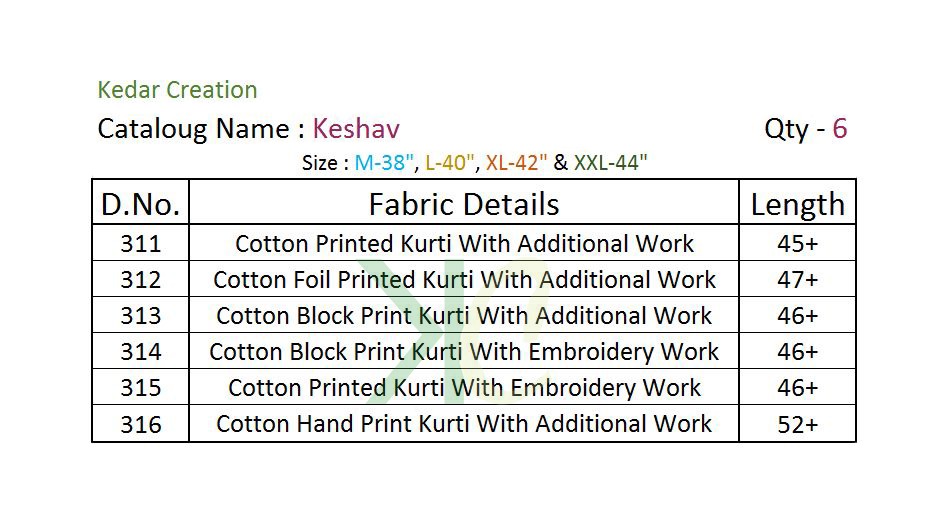The image size is (945, 513).
Task: Click the 52+ length cell
Action: 797,424
